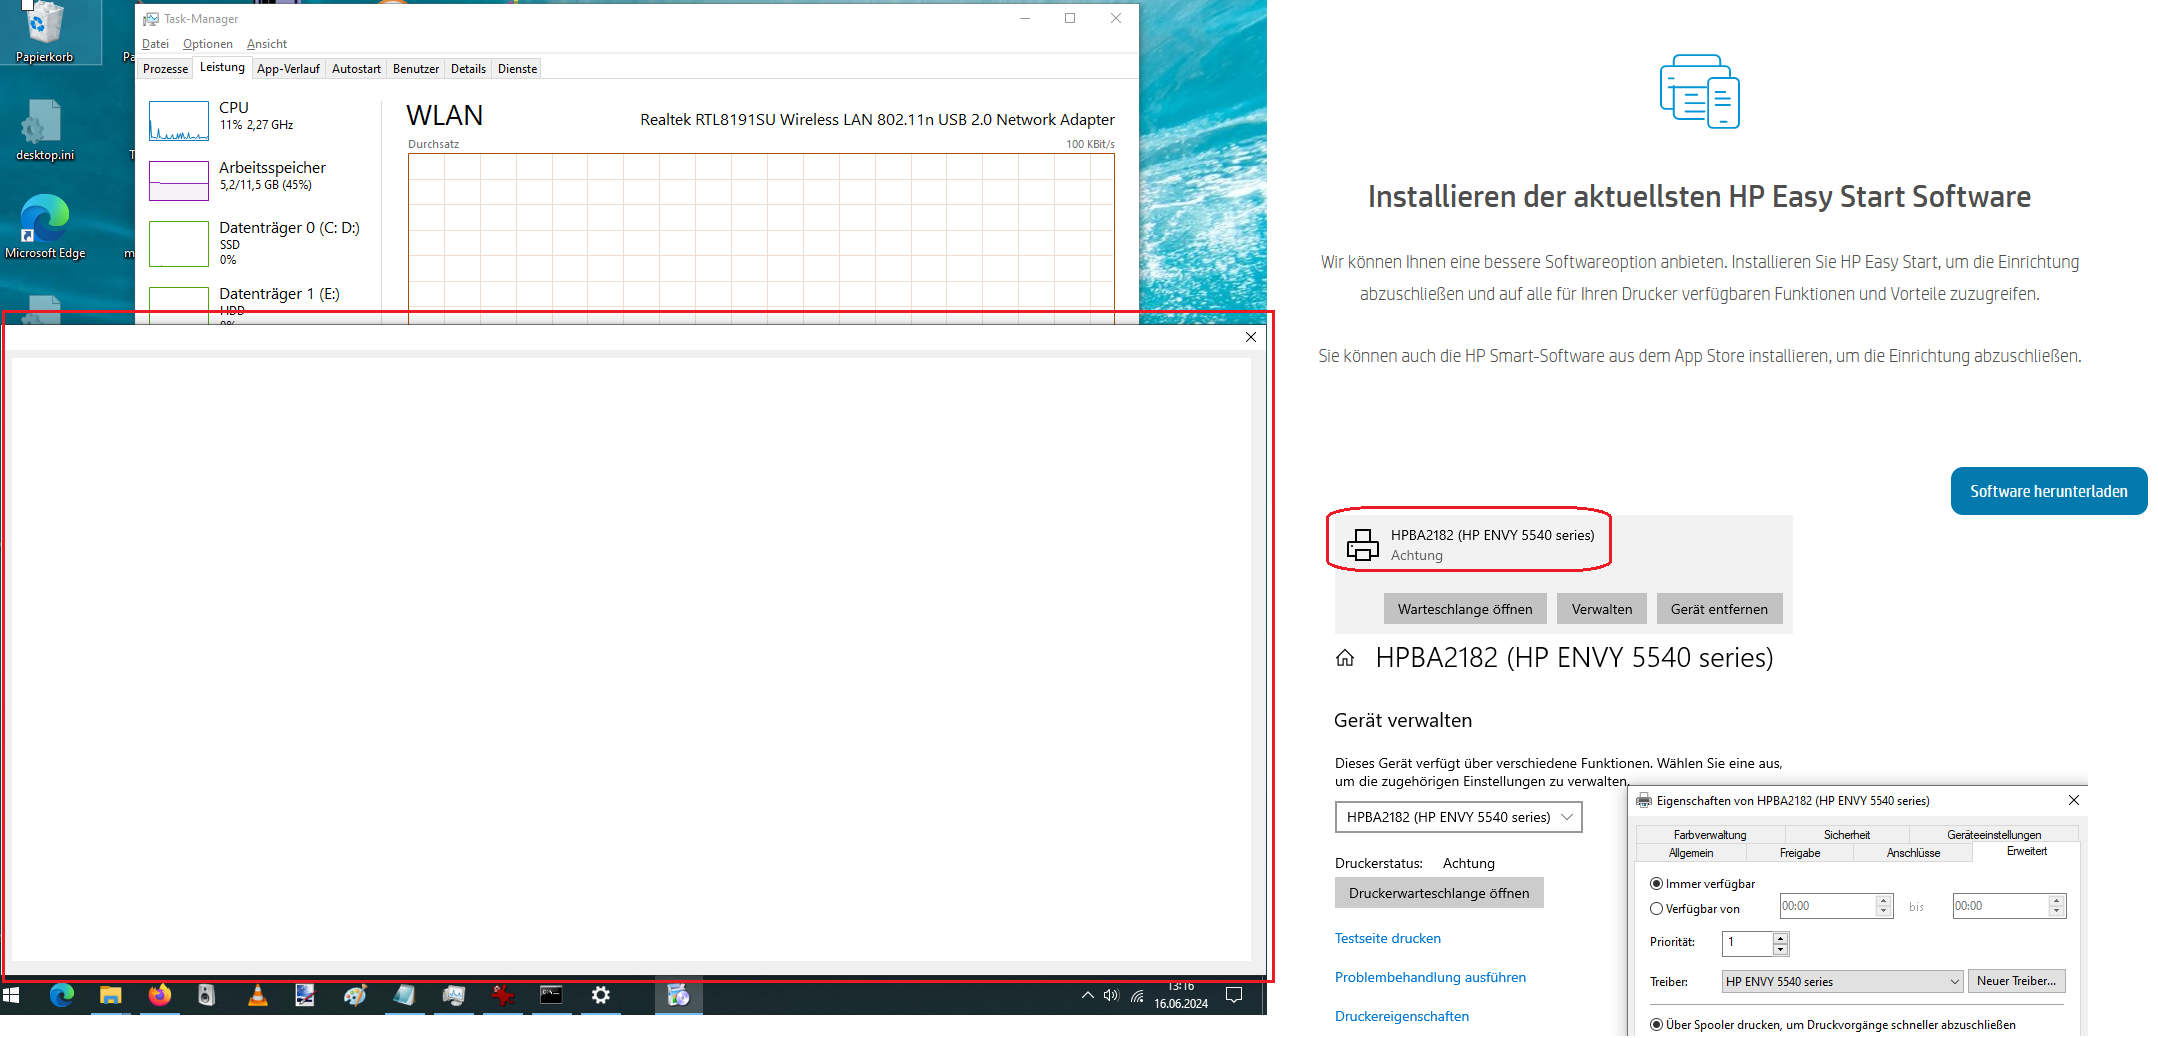Select the Arbeitsspeicher graph thumbnail

tap(179, 180)
